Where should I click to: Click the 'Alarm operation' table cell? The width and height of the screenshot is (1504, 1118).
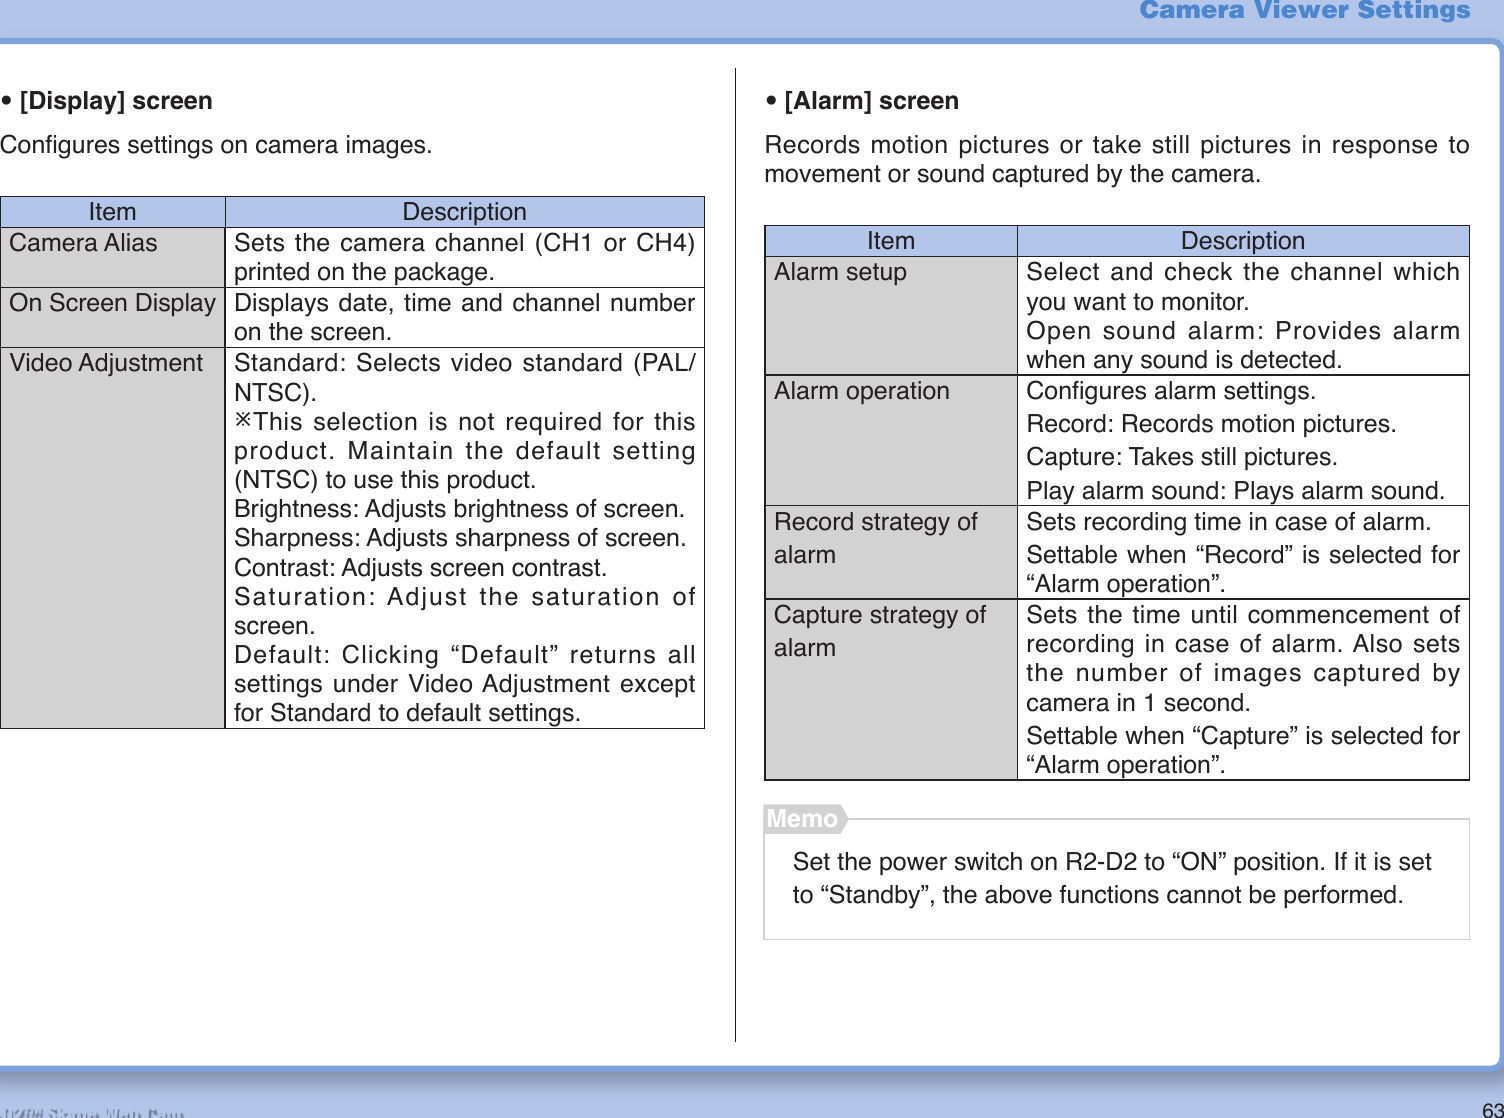(891, 441)
